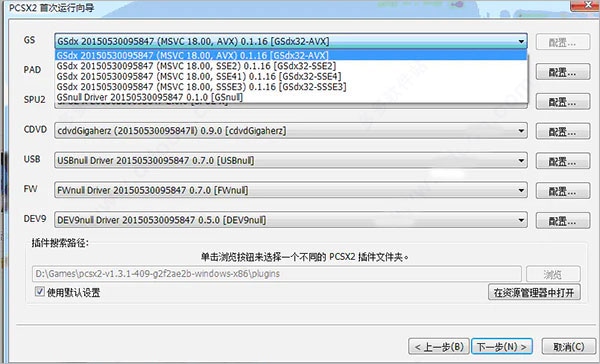Select GSdx32-AVX option in dropdown list
This screenshot has height=364, width=600.
(x=291, y=55)
